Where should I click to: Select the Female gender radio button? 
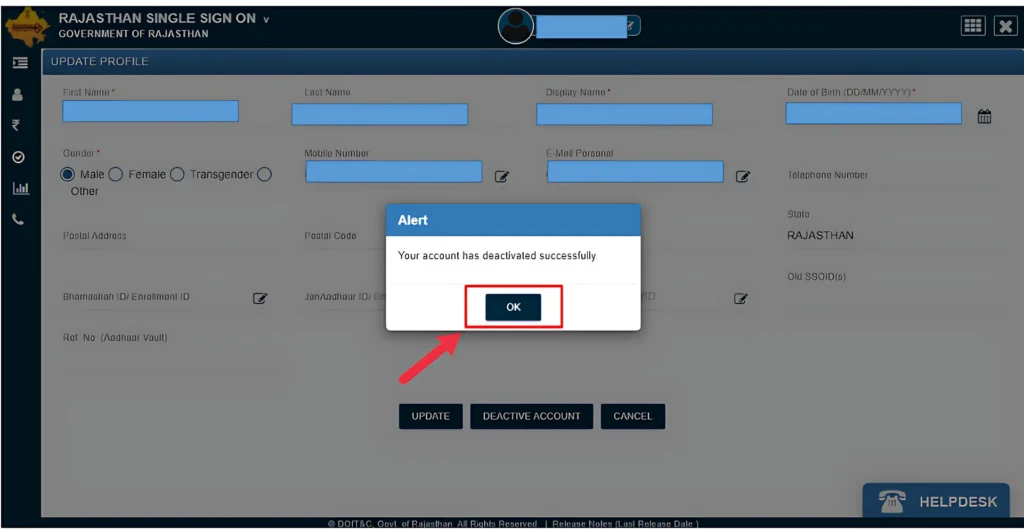point(115,174)
